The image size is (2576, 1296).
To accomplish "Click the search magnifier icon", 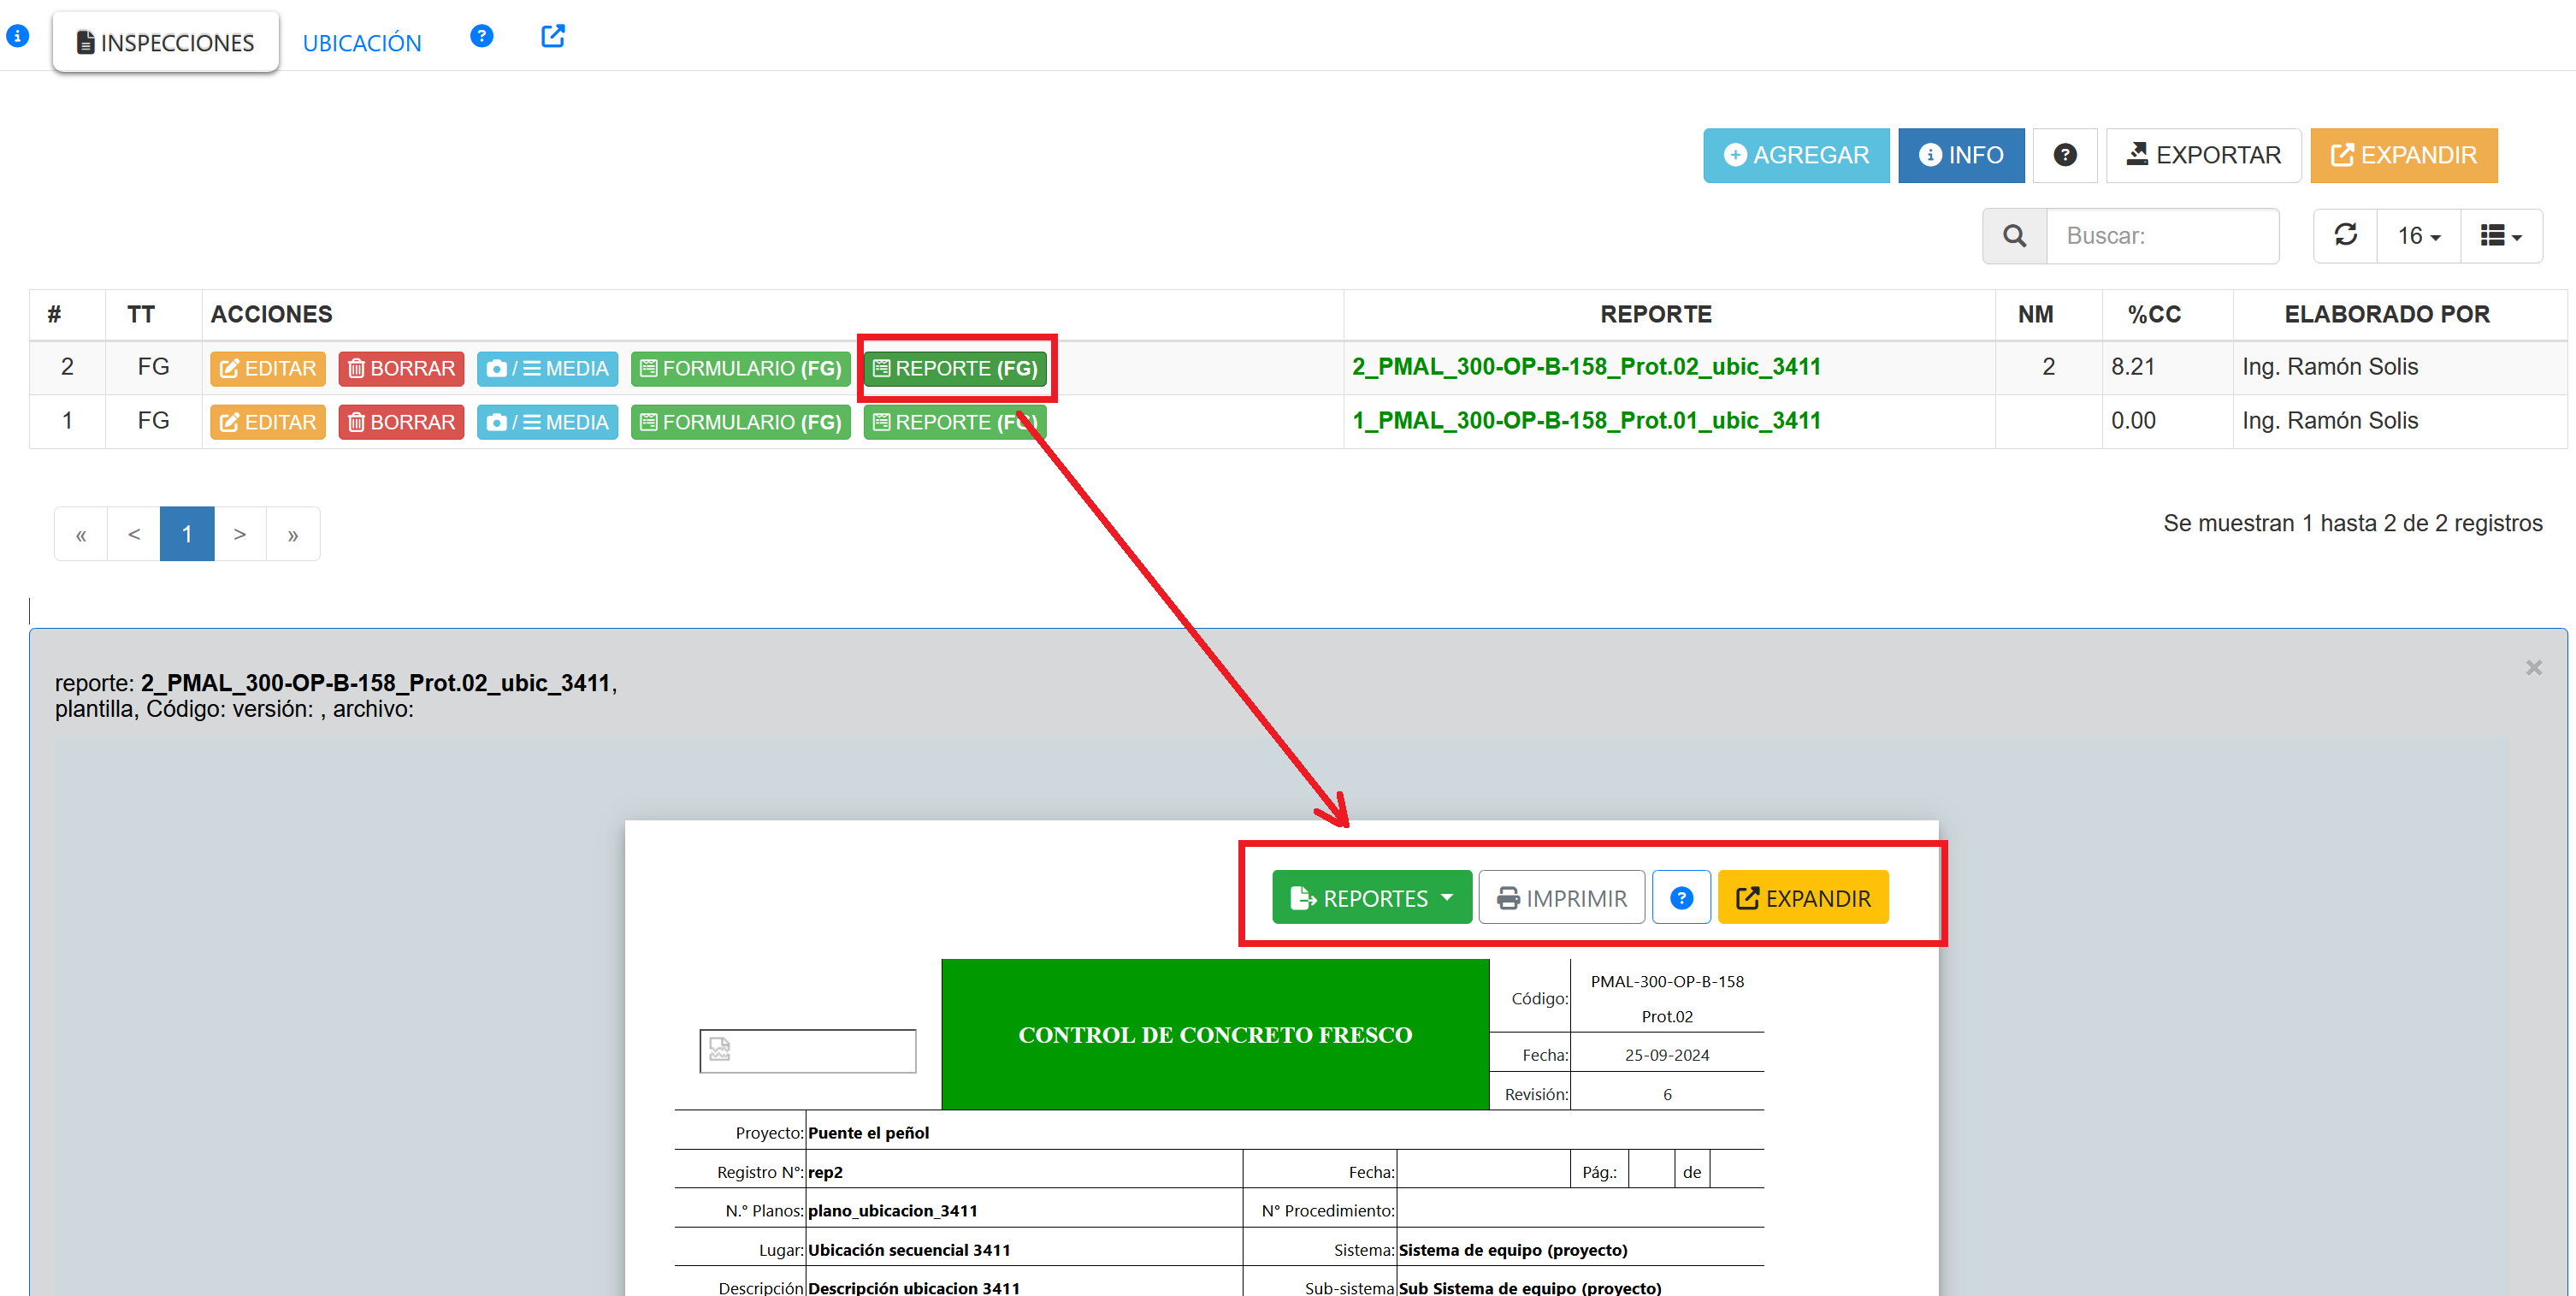I will [2014, 236].
